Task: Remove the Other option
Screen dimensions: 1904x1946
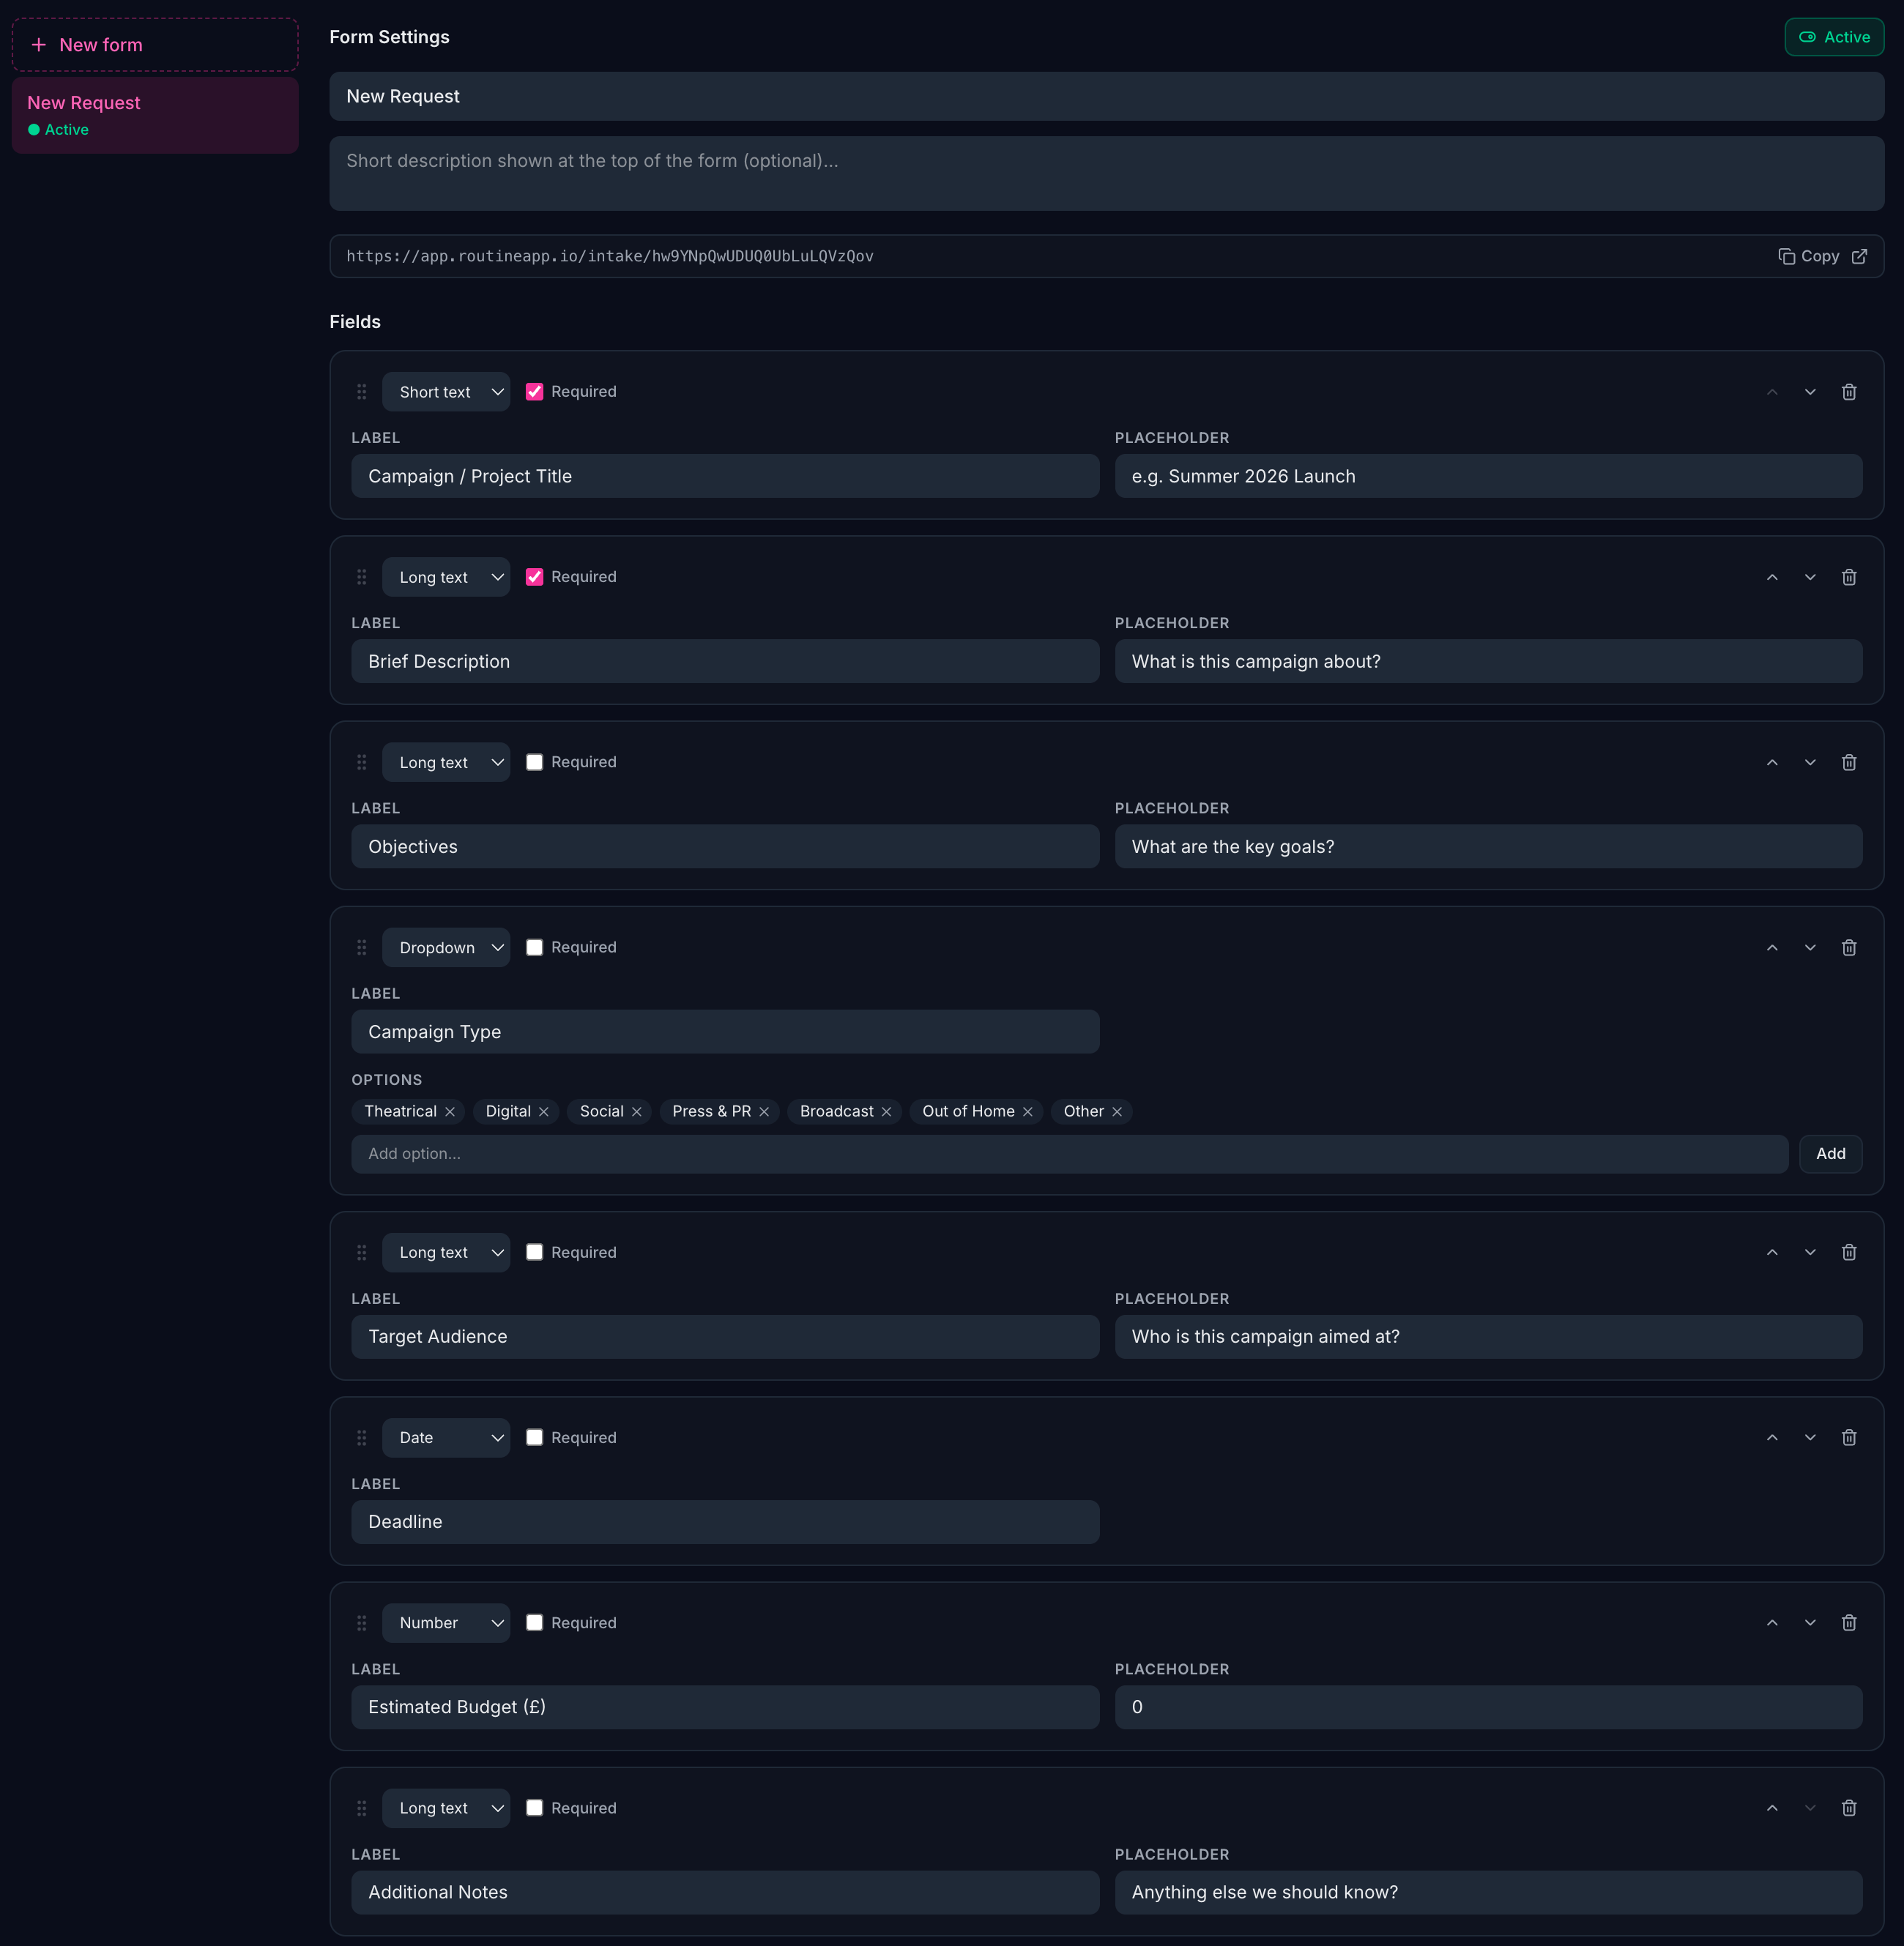Action: point(1117,1111)
